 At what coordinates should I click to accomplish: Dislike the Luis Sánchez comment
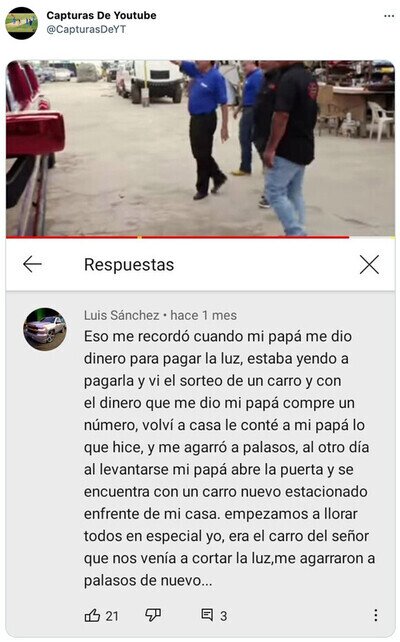[153, 615]
